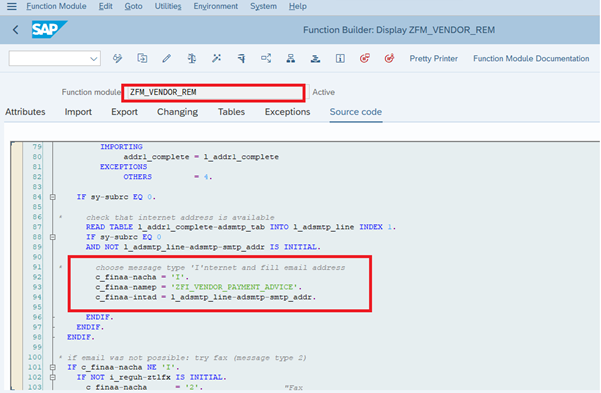Go back with the left arrow
The height and width of the screenshot is (393, 601).
point(16,30)
